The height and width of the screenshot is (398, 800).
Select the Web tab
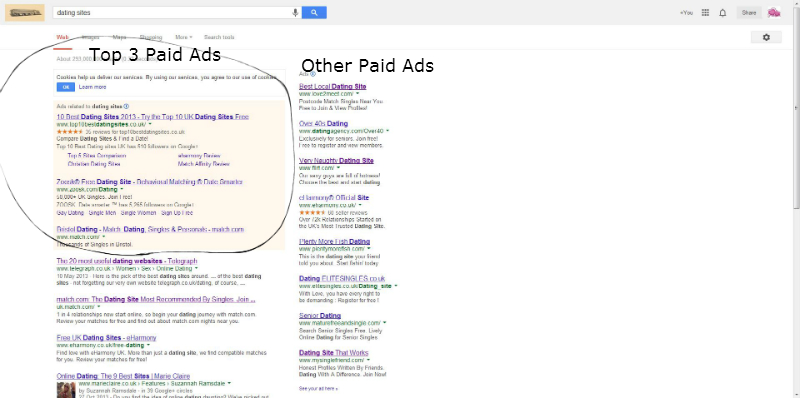tap(62, 37)
